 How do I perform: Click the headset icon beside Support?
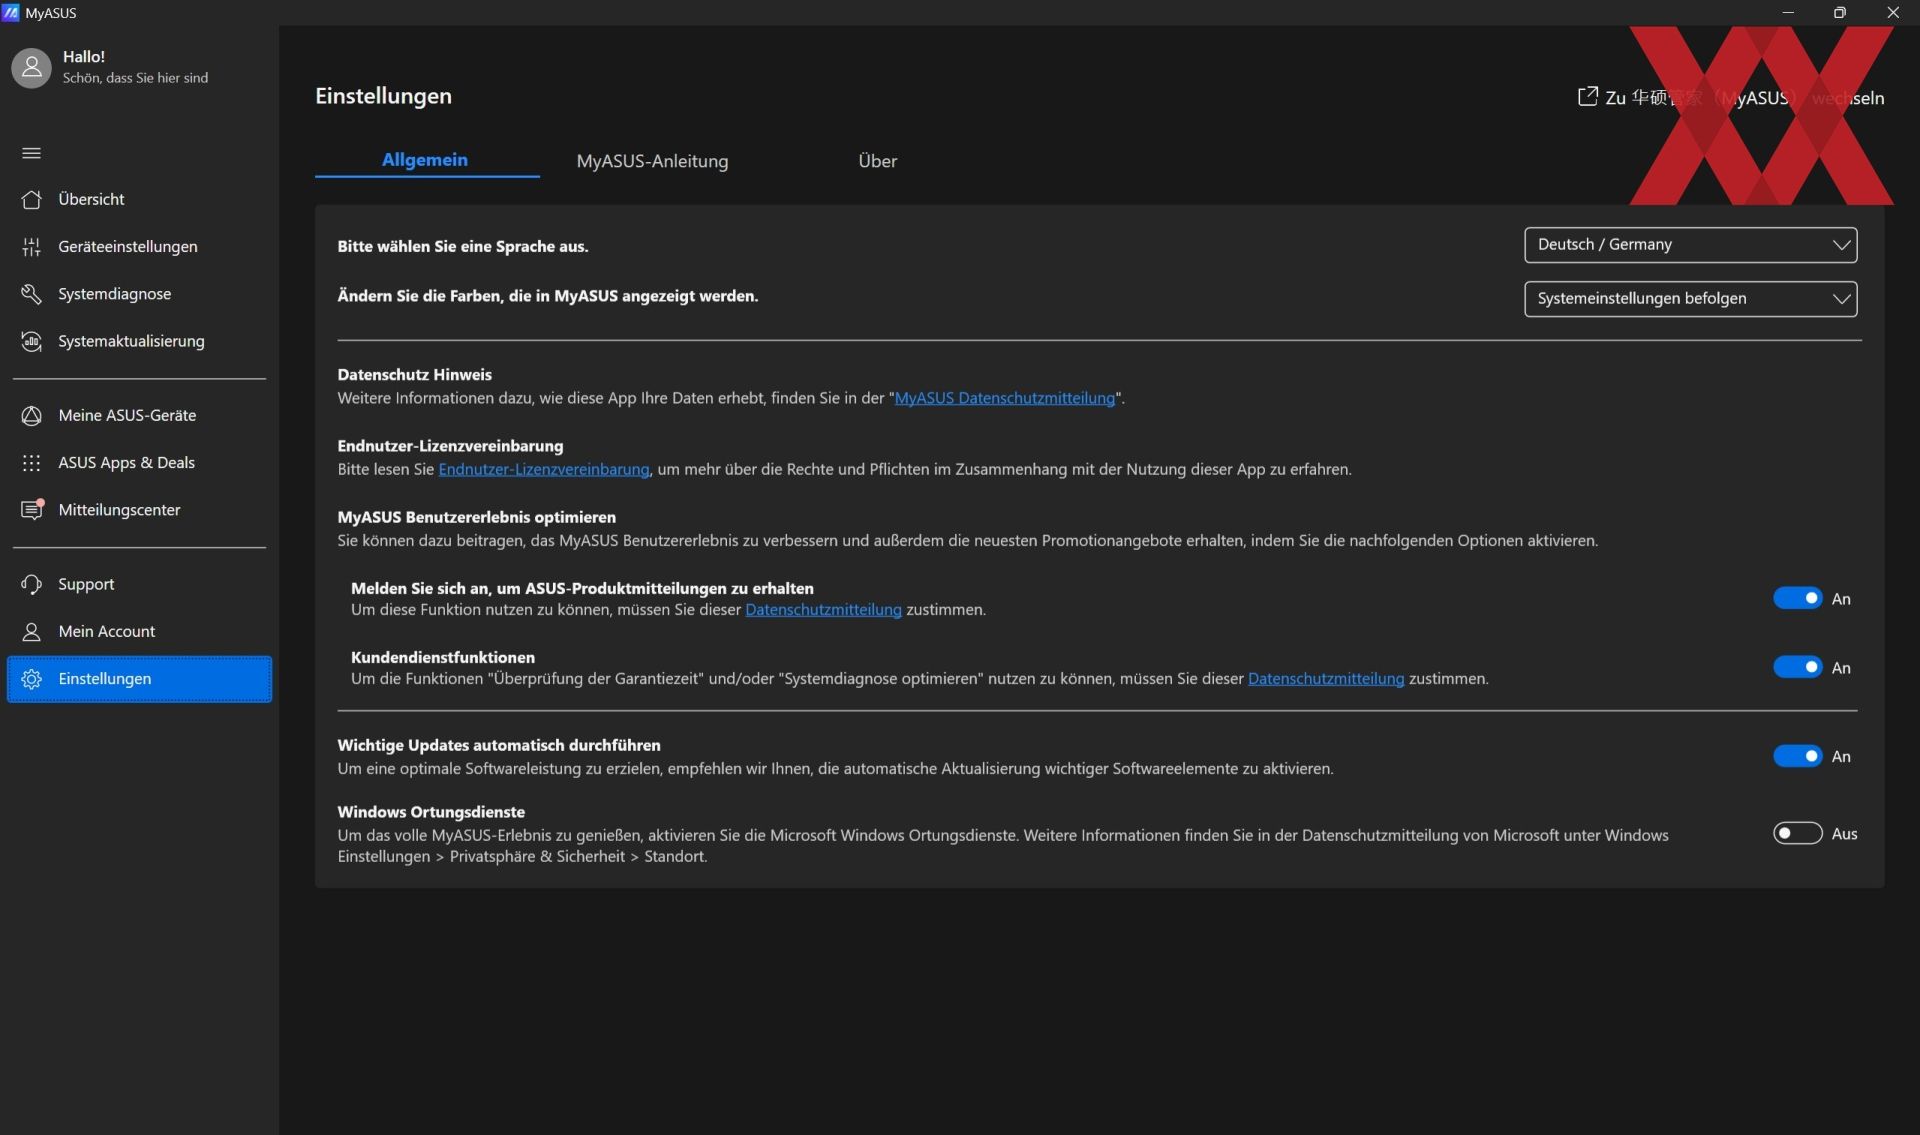click(31, 584)
